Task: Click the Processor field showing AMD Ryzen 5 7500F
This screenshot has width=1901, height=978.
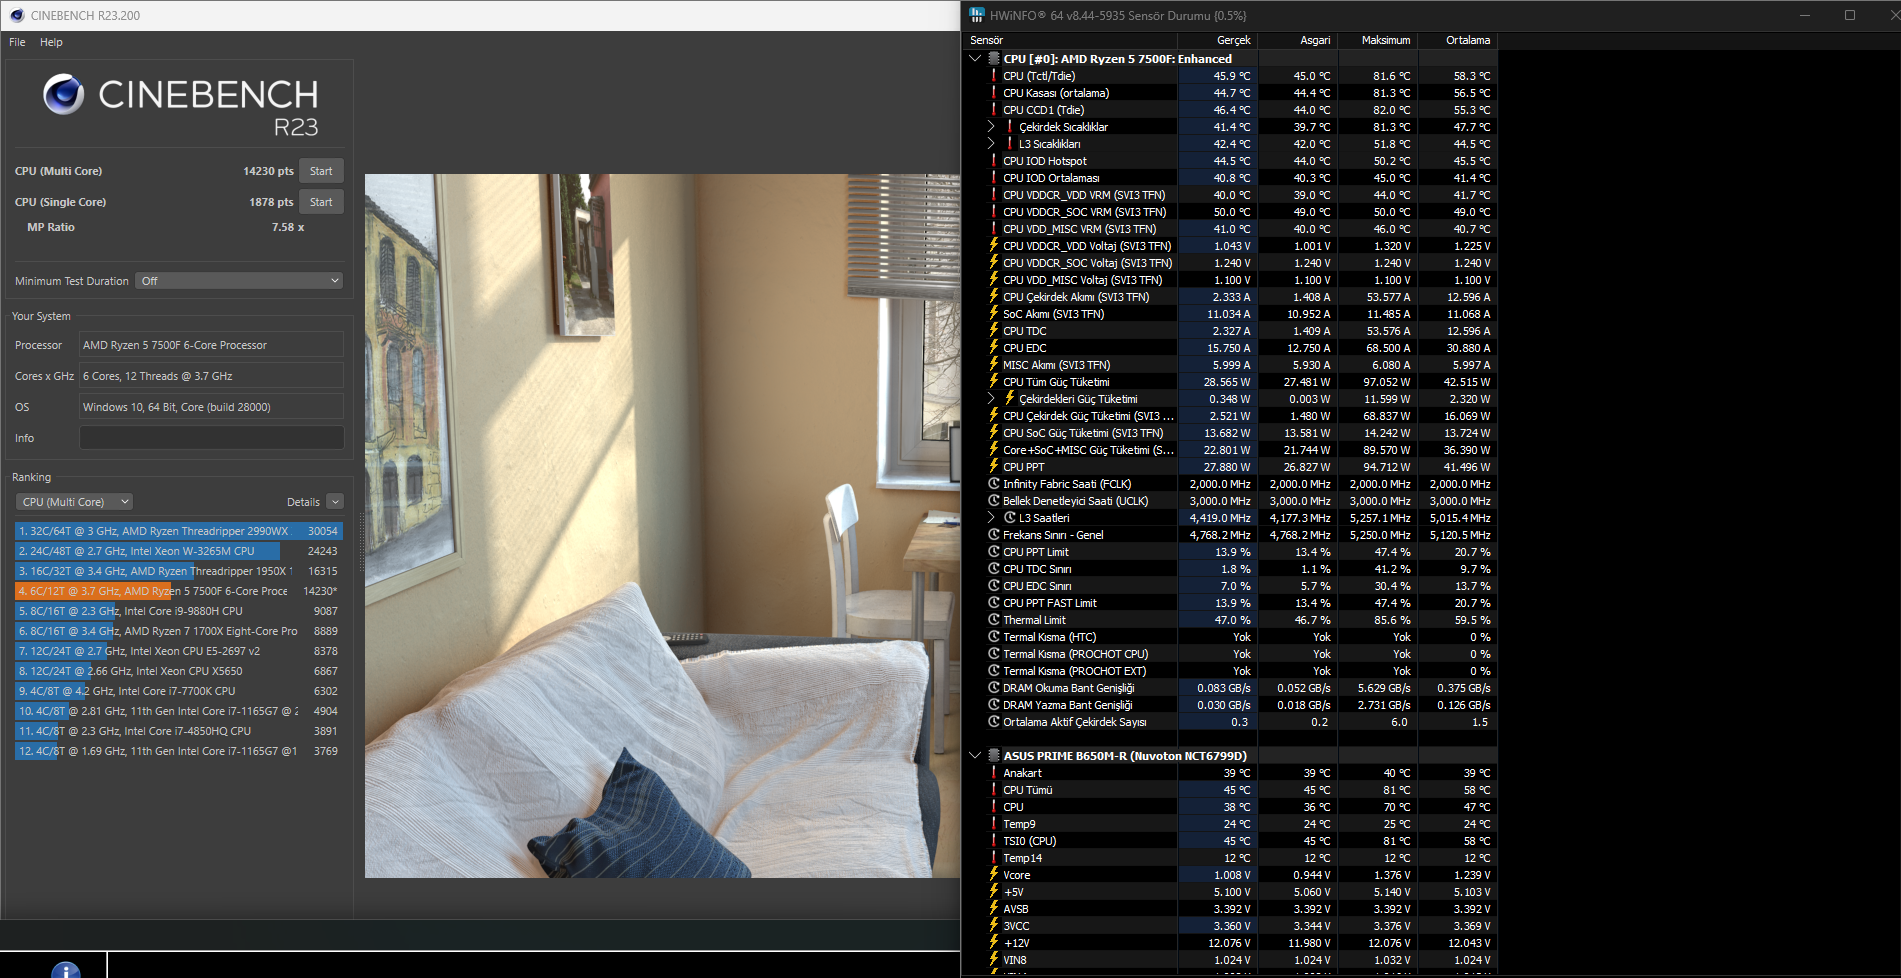Action: [212, 345]
